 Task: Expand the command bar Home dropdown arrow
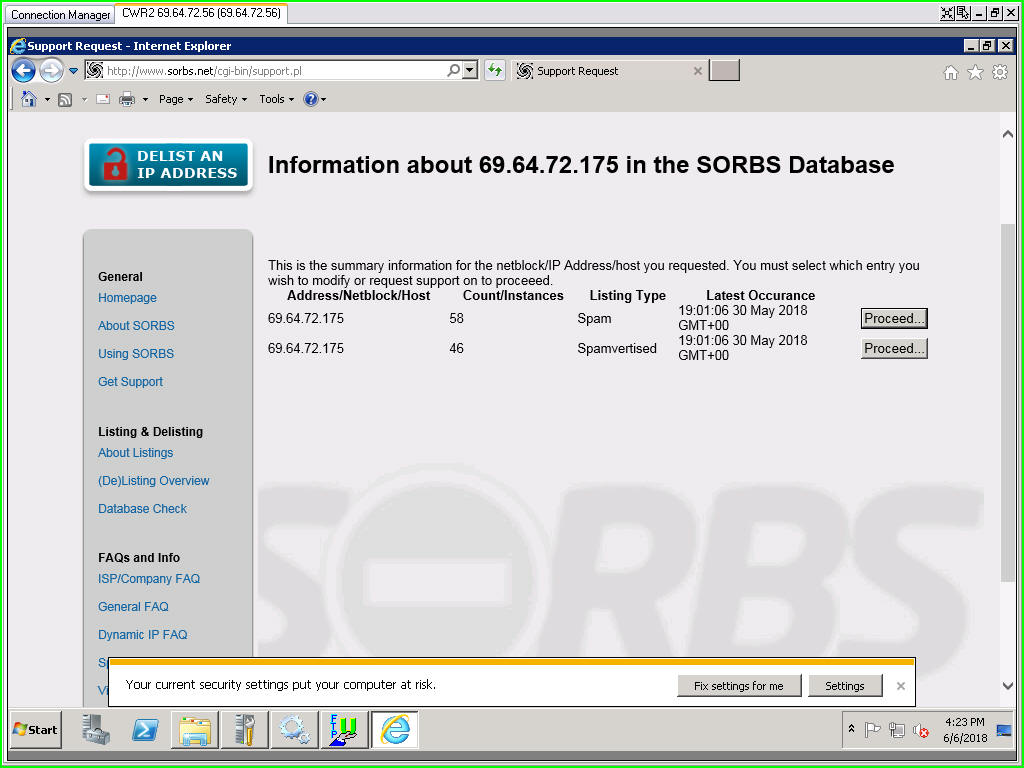[47, 100]
